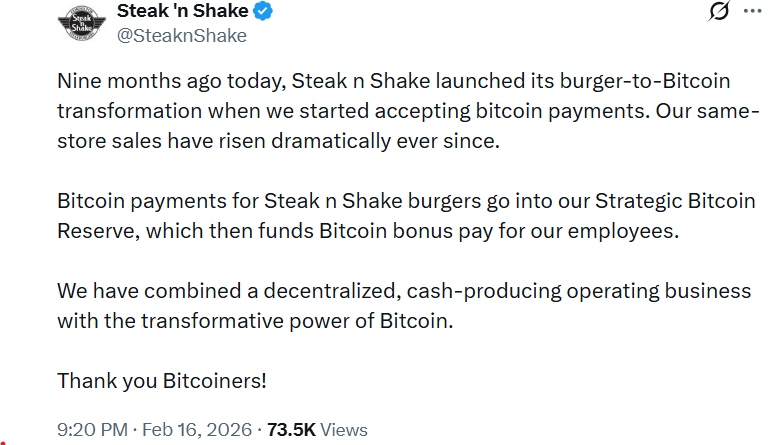Open the Grok explain-post icon
Viewport: 784px width, 445px height.
click(718, 13)
